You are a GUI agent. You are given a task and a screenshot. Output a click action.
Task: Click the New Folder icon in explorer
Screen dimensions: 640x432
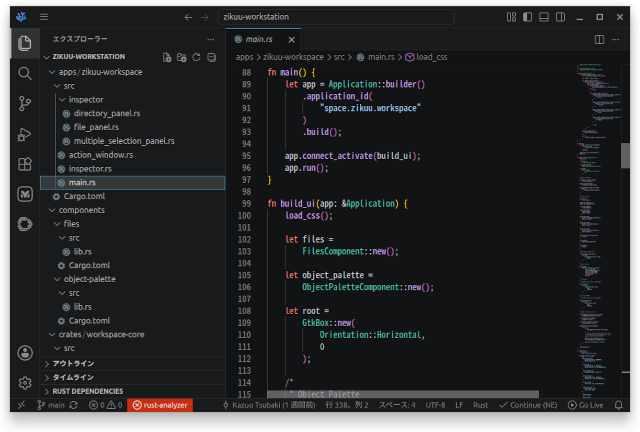tap(182, 57)
